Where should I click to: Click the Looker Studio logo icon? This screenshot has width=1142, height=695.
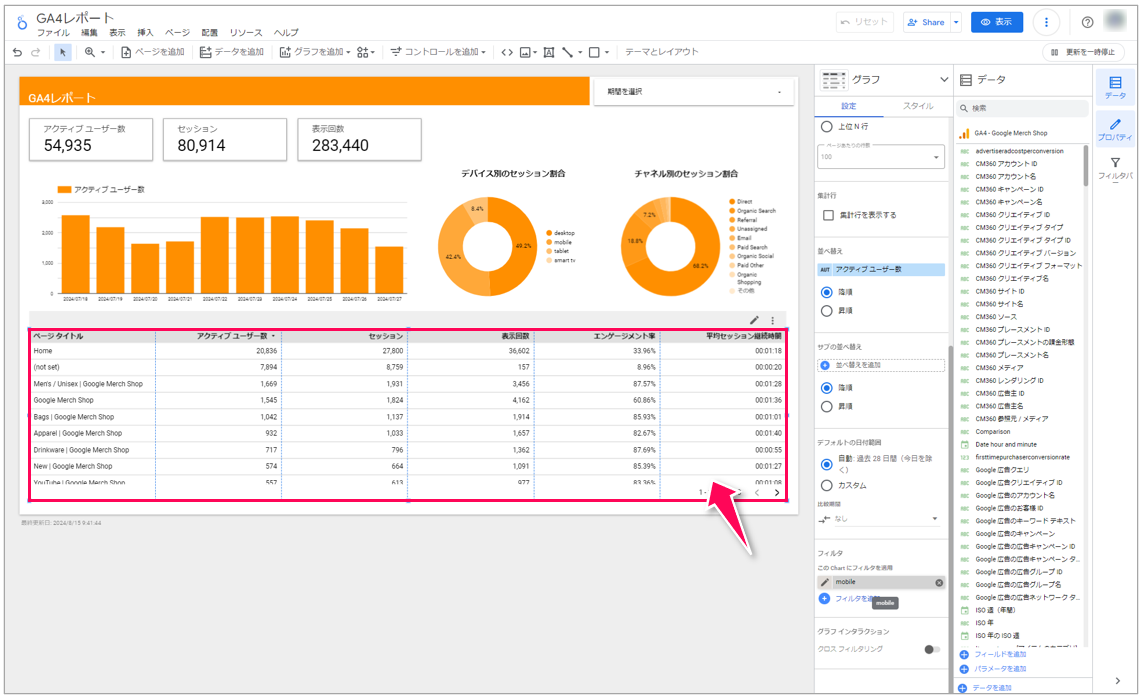22,23
